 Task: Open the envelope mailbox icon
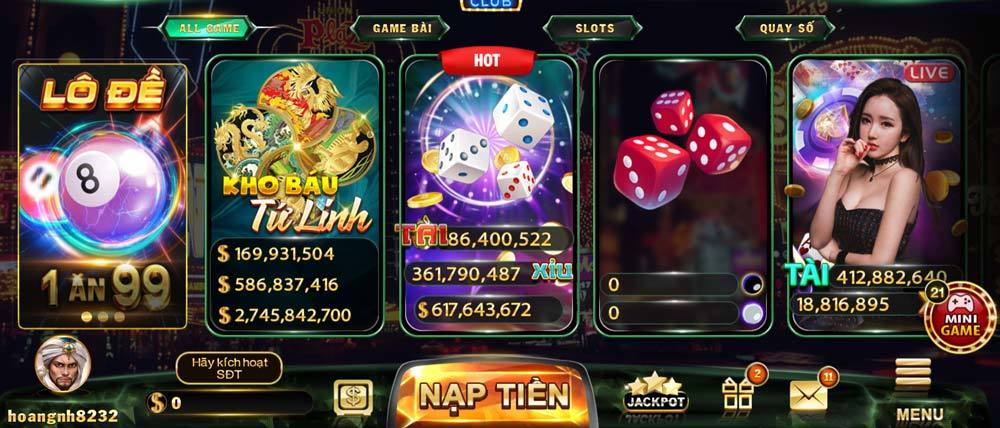809,396
